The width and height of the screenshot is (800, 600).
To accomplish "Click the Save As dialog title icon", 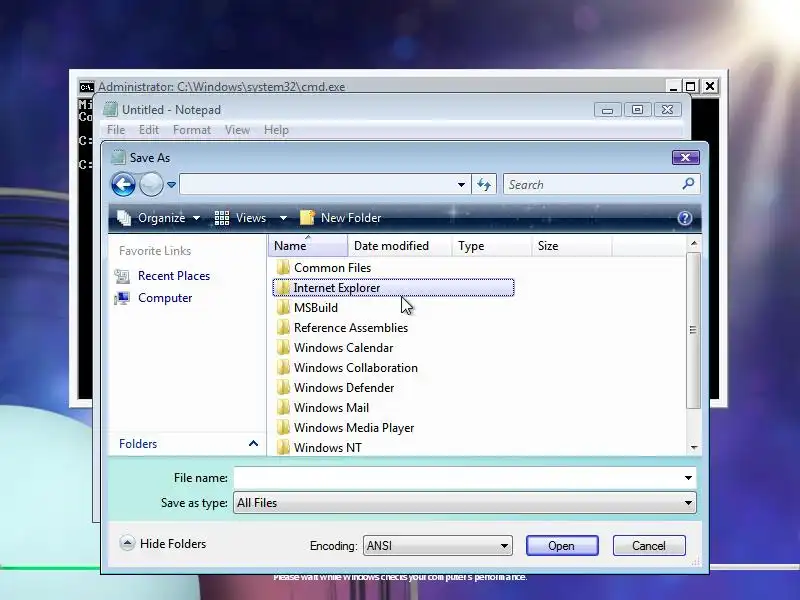I will coord(118,157).
